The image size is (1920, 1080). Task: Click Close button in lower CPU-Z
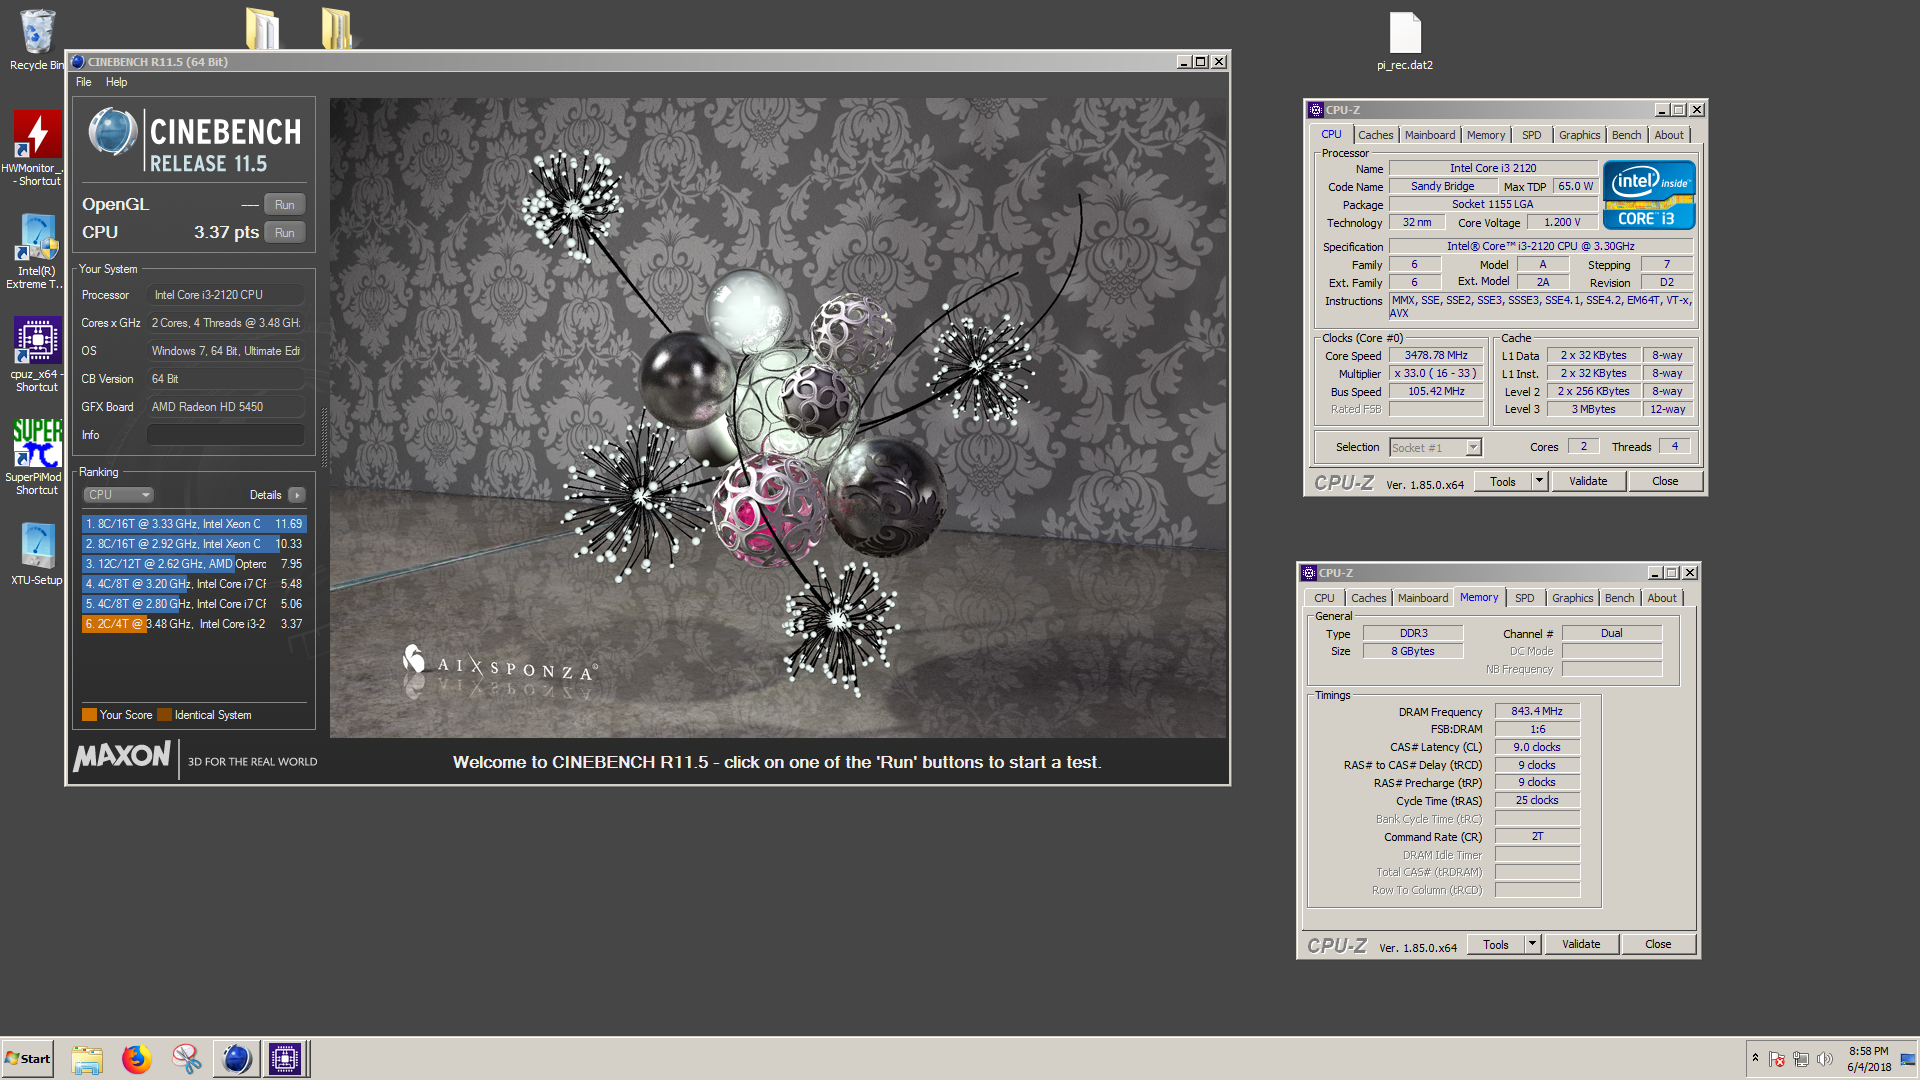(x=1658, y=945)
